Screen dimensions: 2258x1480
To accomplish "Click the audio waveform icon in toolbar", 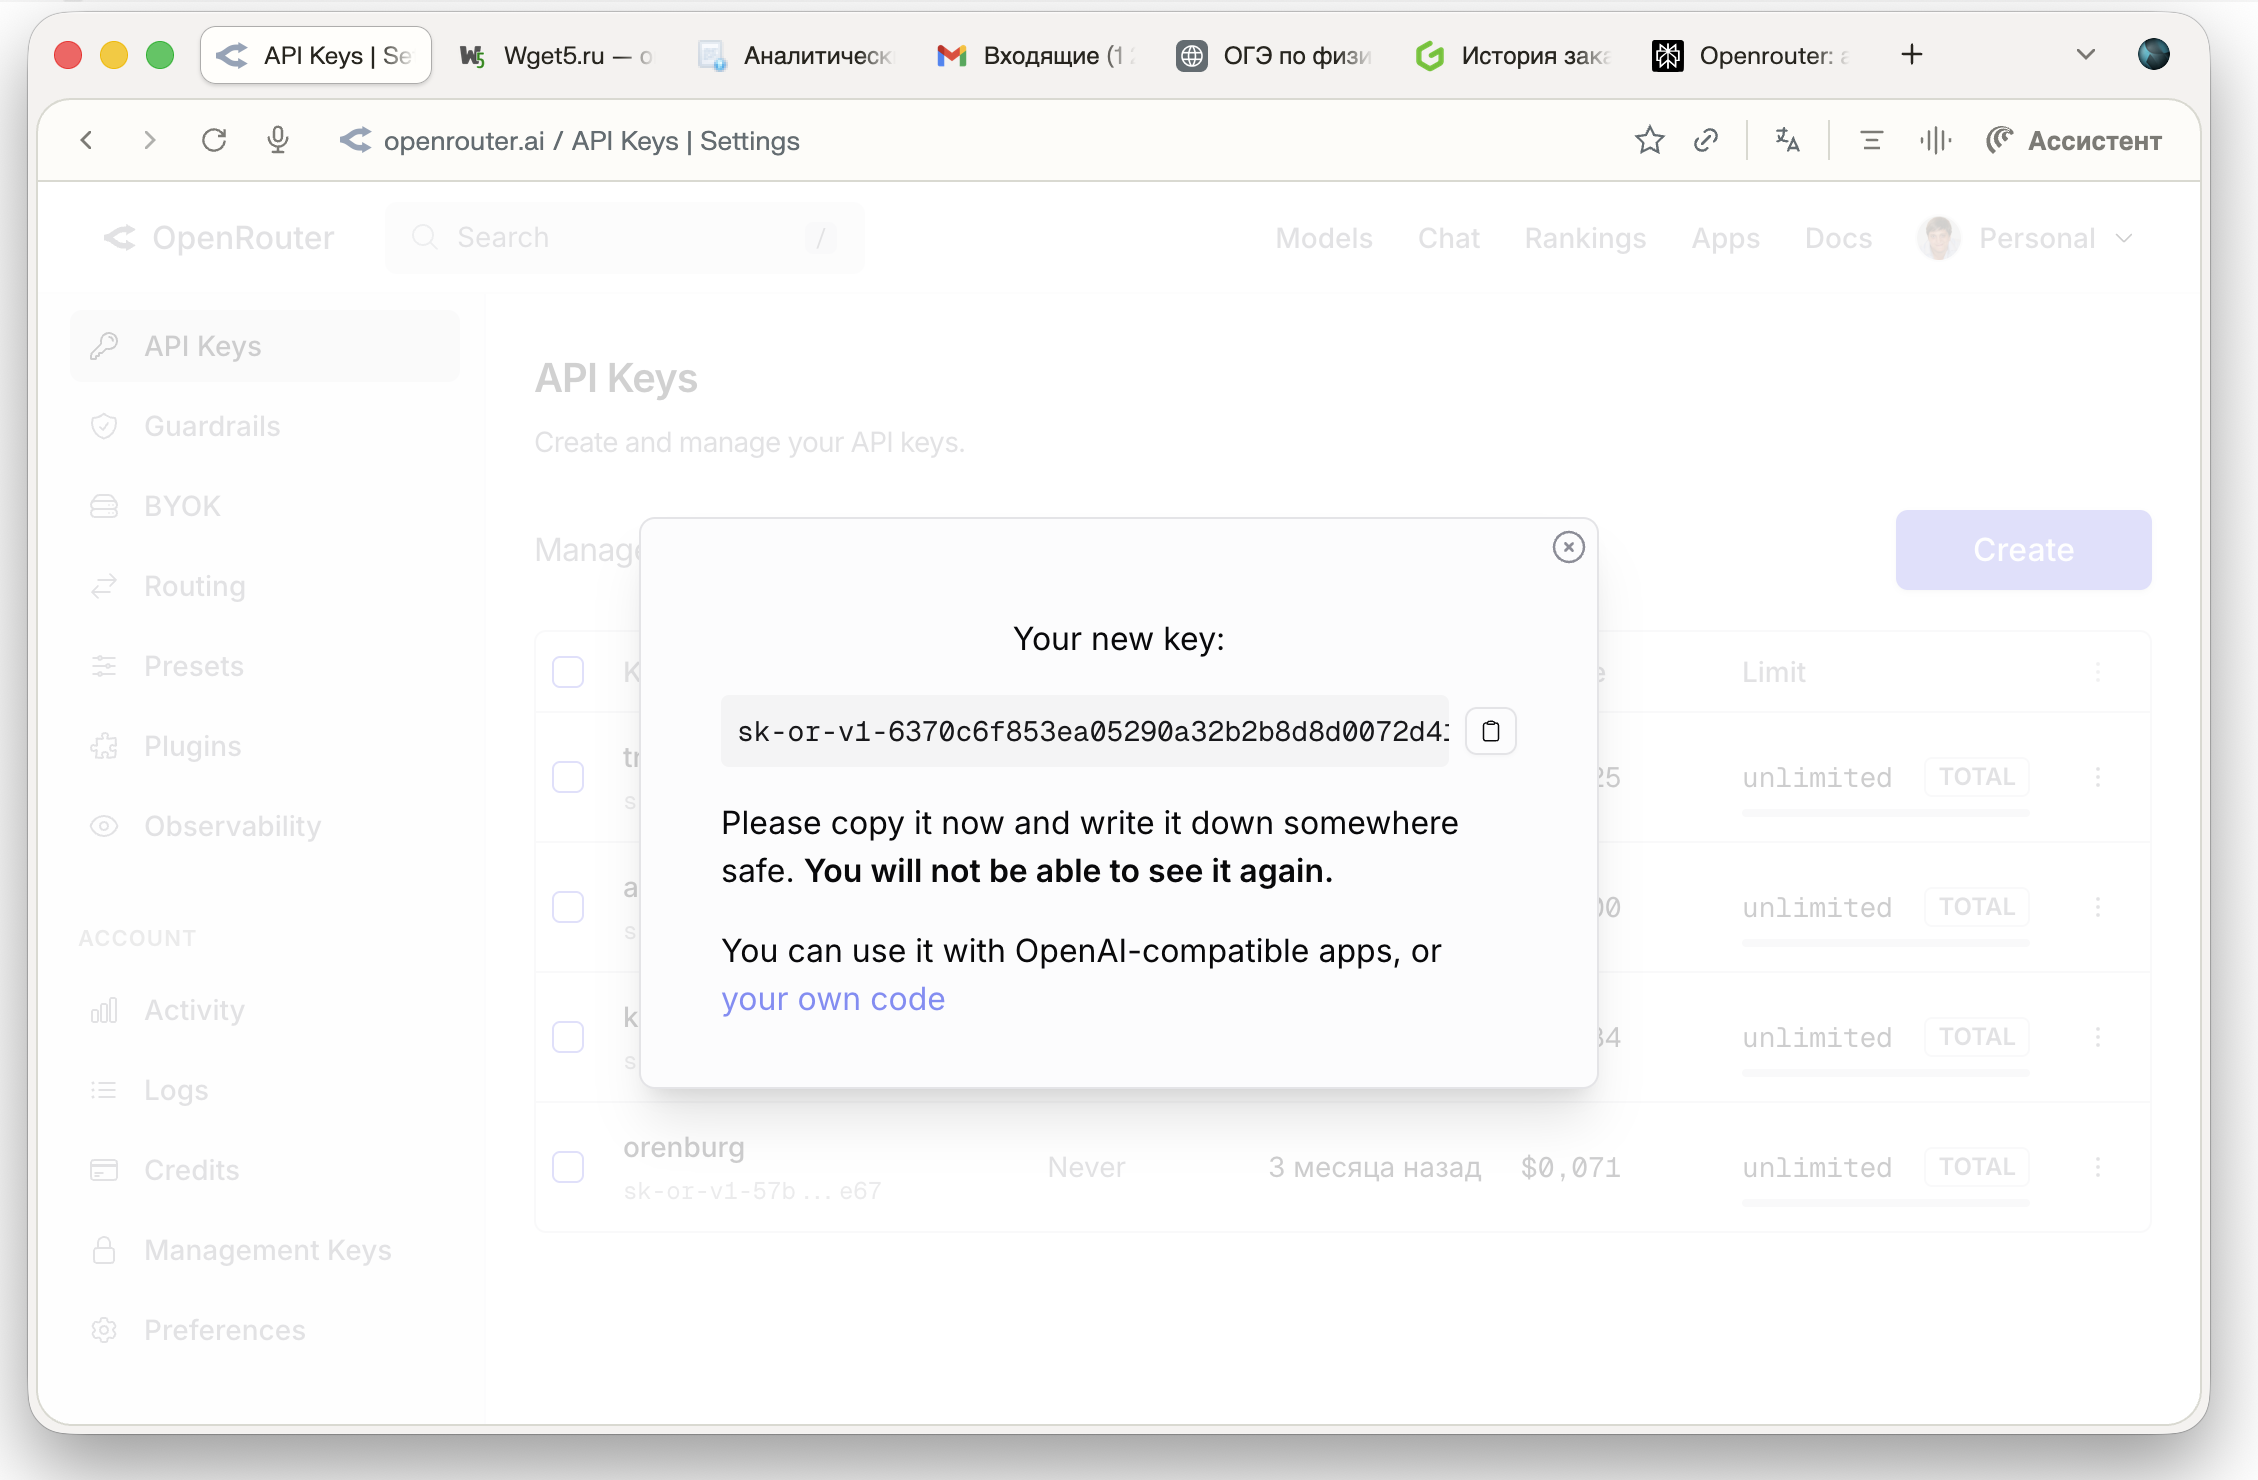I will [1935, 140].
